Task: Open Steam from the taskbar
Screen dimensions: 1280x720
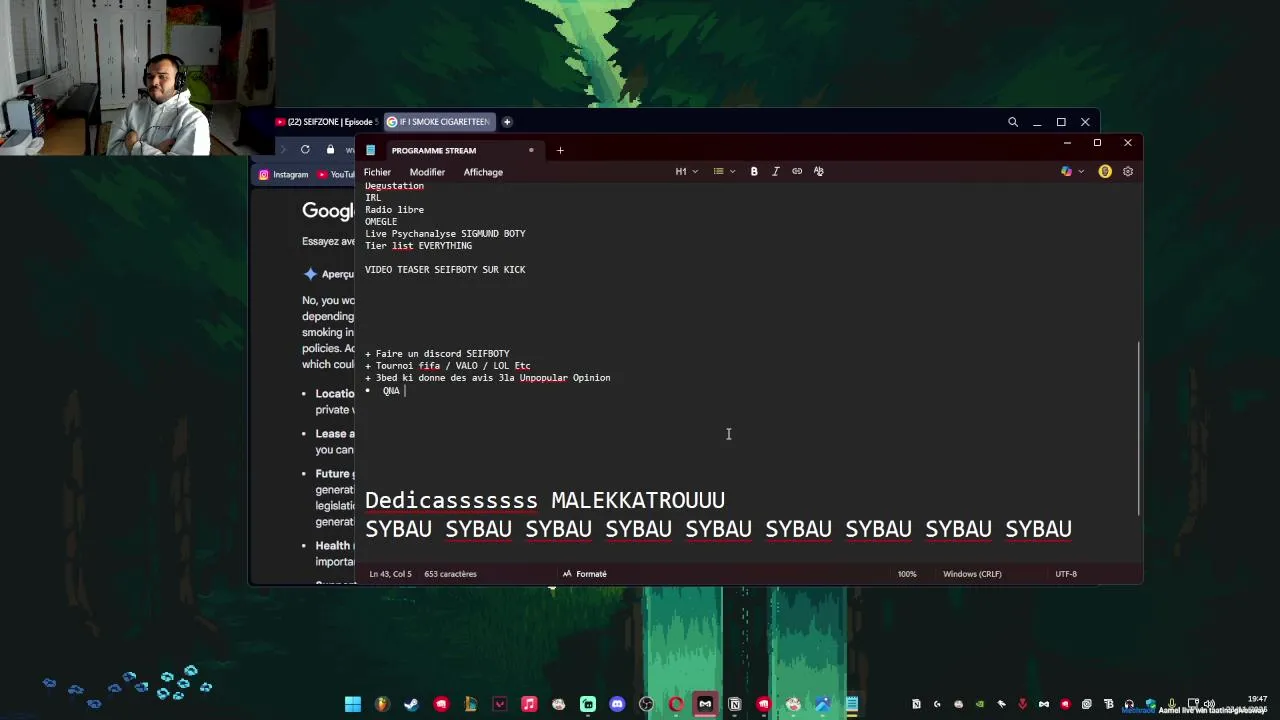Action: coord(411,704)
